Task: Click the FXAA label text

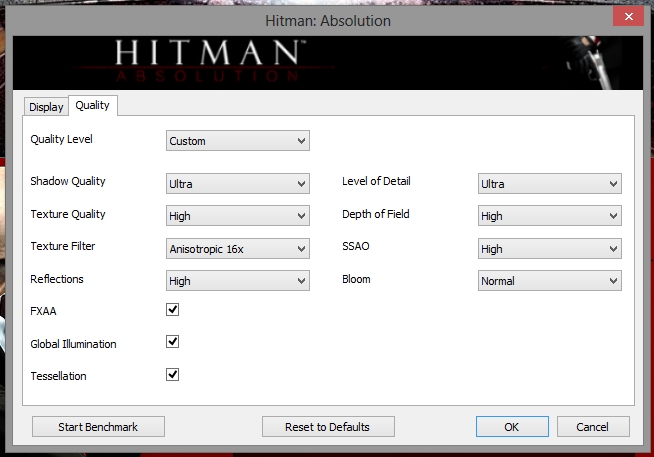Action: coord(43,311)
